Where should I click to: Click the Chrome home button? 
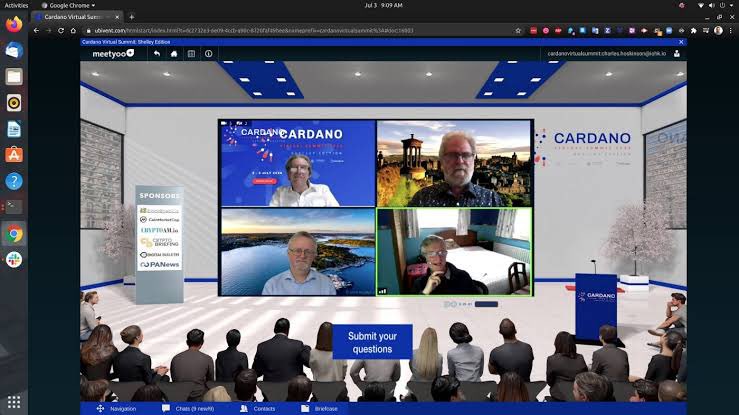(73, 31)
